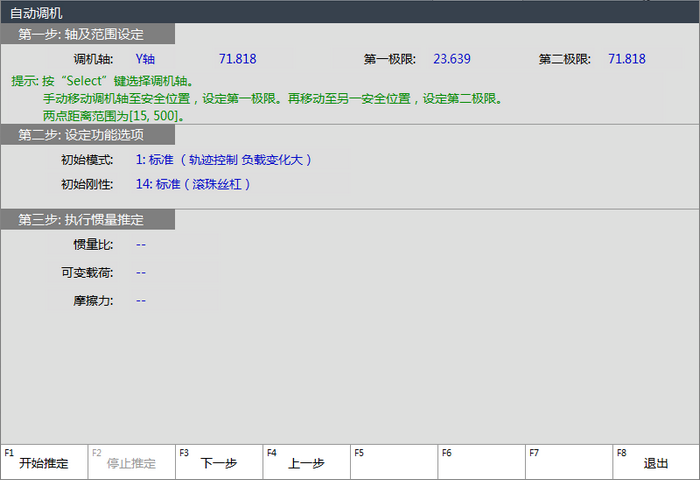The width and height of the screenshot is (700, 480).
Task: Exit with F8 退出 button
Action: pos(656,462)
